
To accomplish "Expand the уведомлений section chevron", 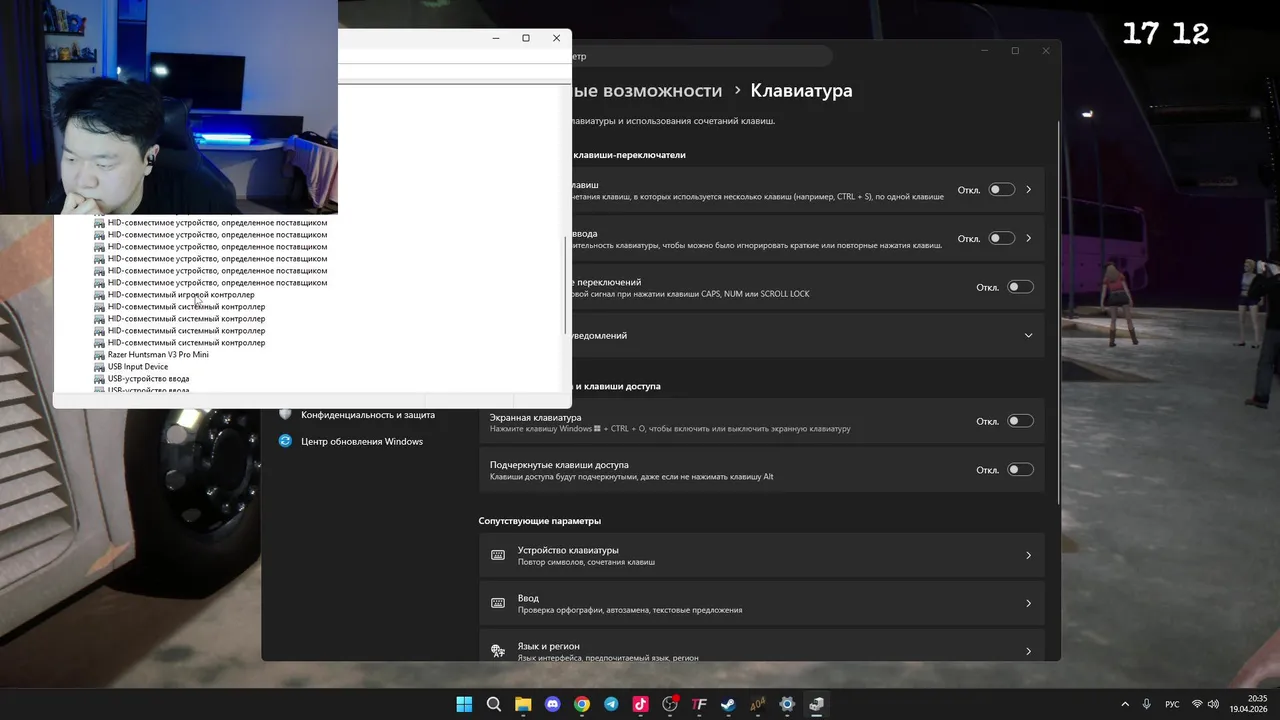I will pos(1028,336).
